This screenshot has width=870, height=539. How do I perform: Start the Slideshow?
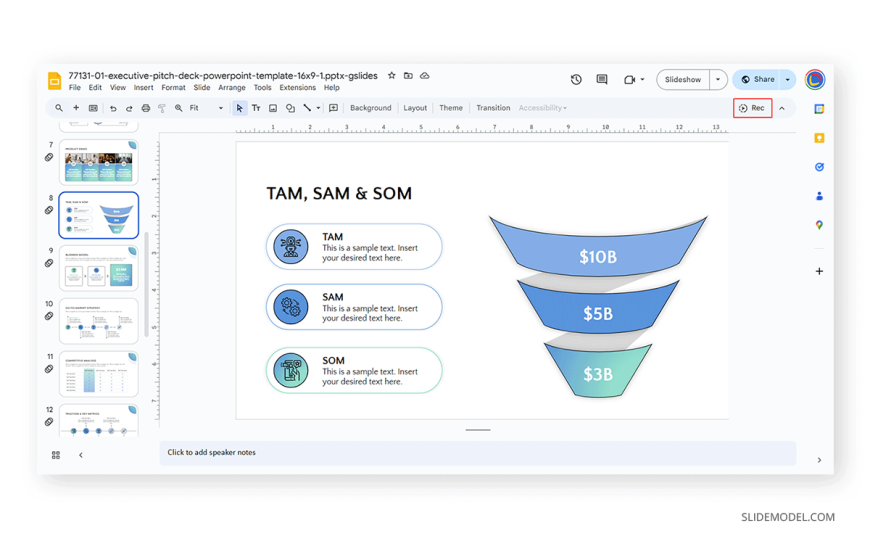click(683, 79)
